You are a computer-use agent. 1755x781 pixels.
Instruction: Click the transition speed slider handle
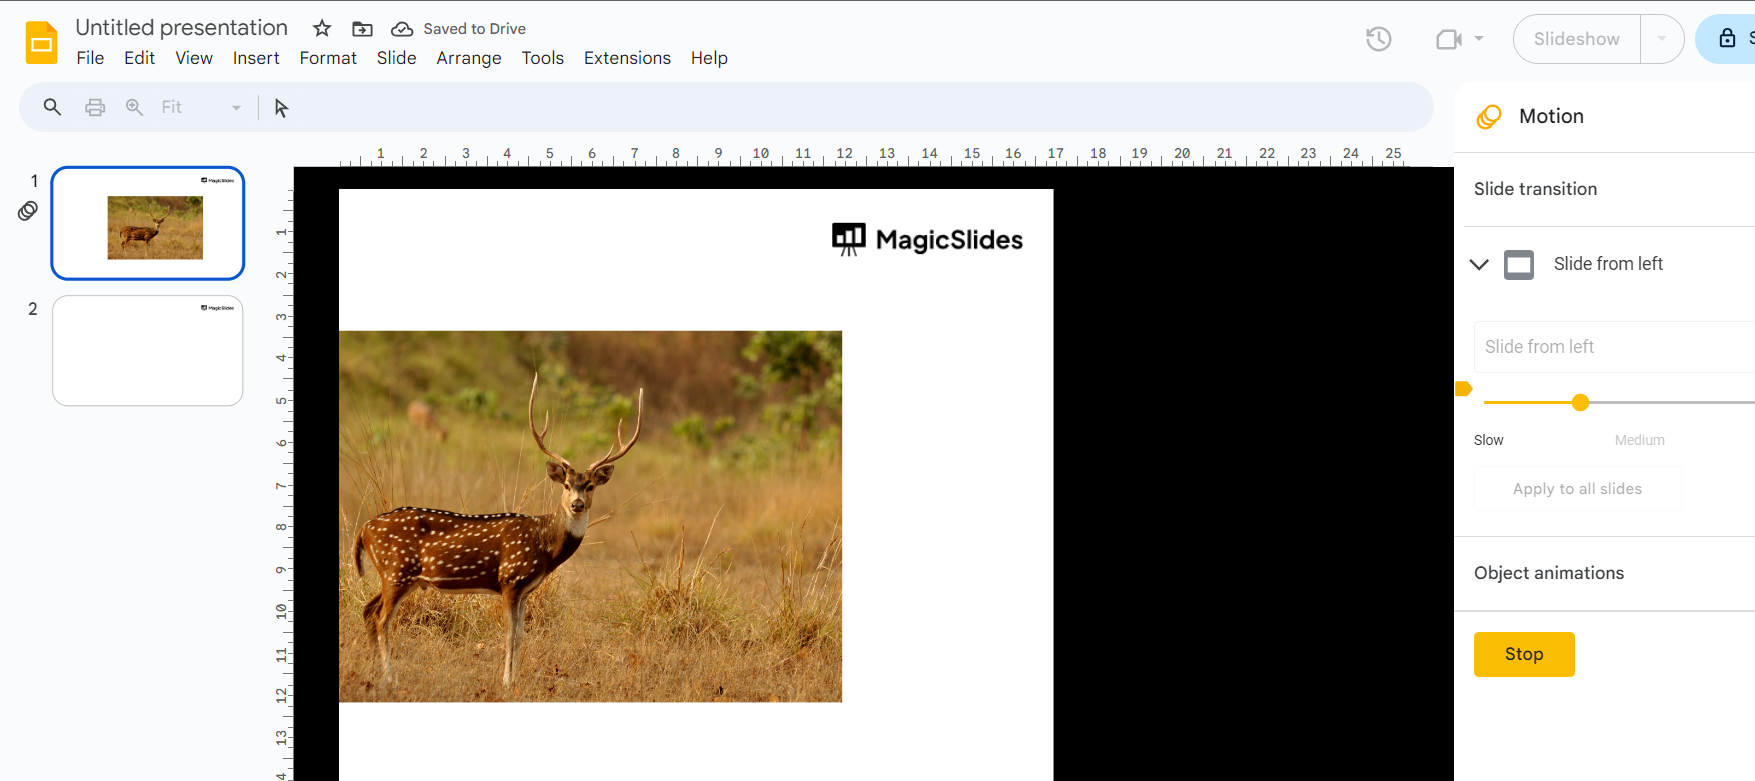(x=1580, y=403)
